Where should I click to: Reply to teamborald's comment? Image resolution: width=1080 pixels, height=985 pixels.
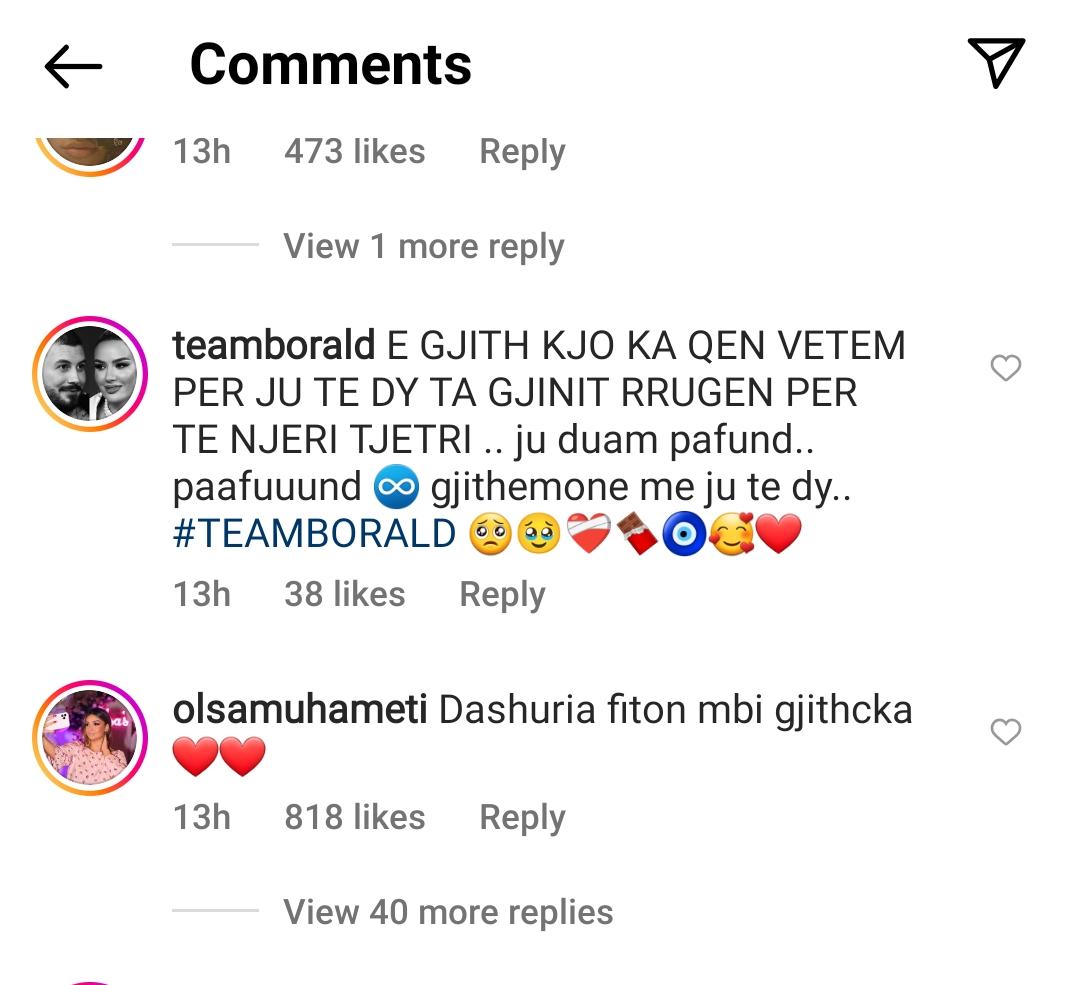502,594
